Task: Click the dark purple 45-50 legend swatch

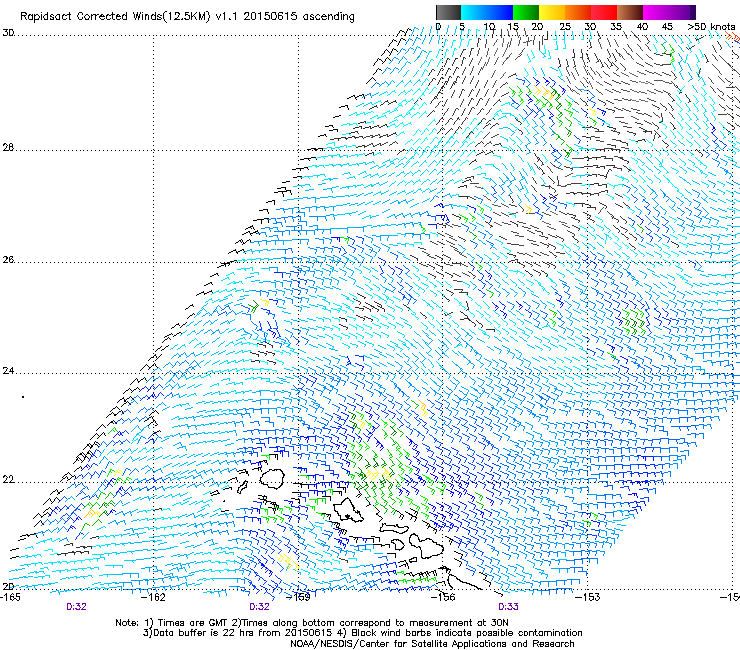Action: (x=682, y=12)
